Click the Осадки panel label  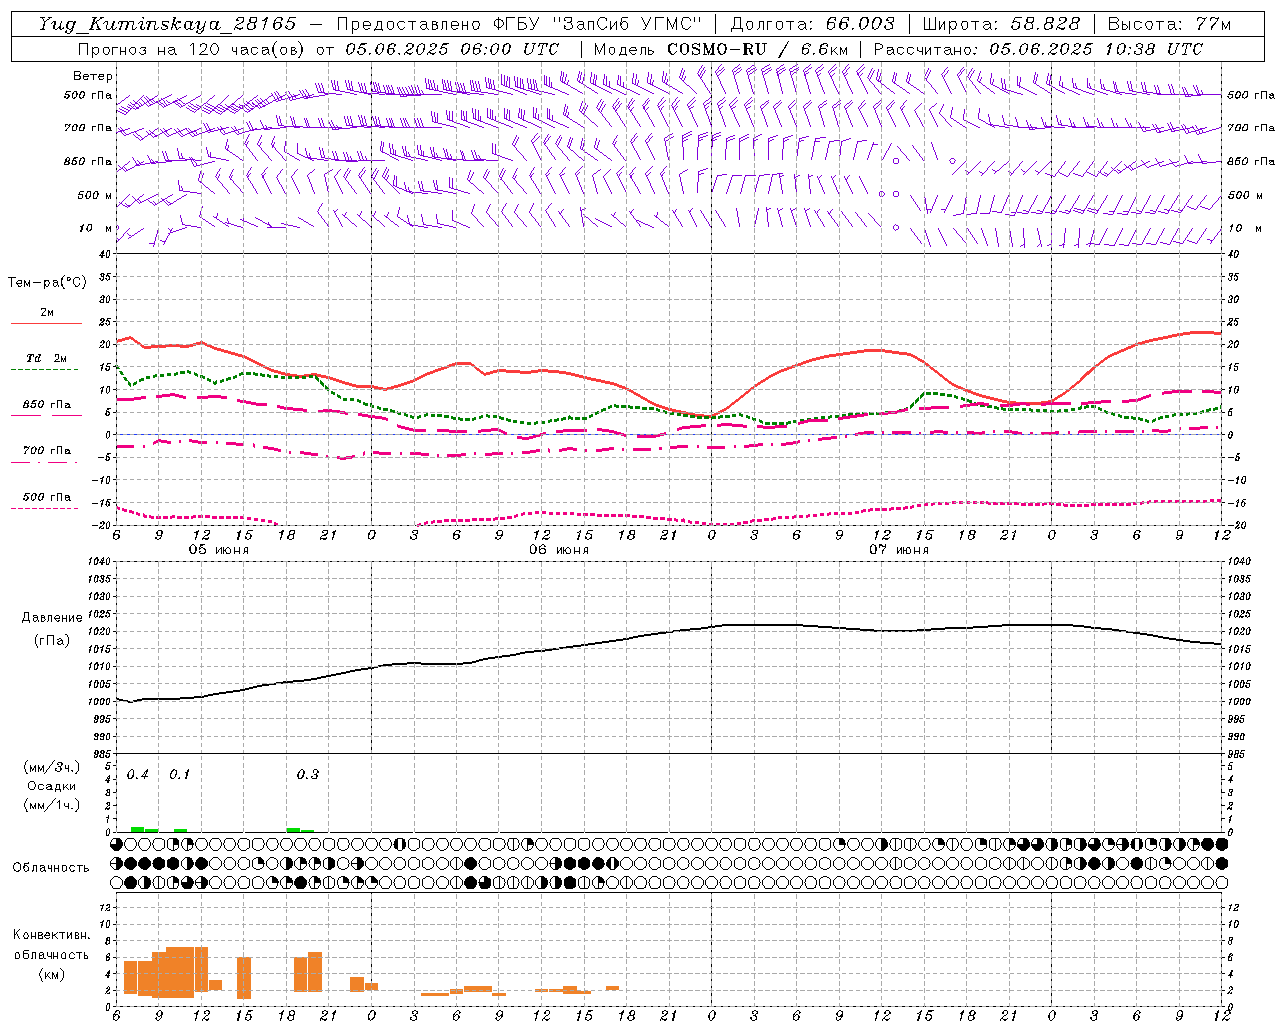pos(50,786)
